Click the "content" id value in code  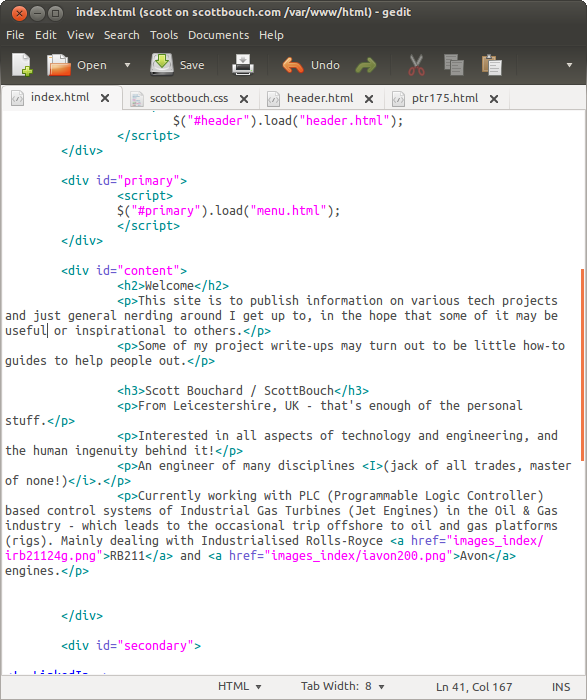148,271
